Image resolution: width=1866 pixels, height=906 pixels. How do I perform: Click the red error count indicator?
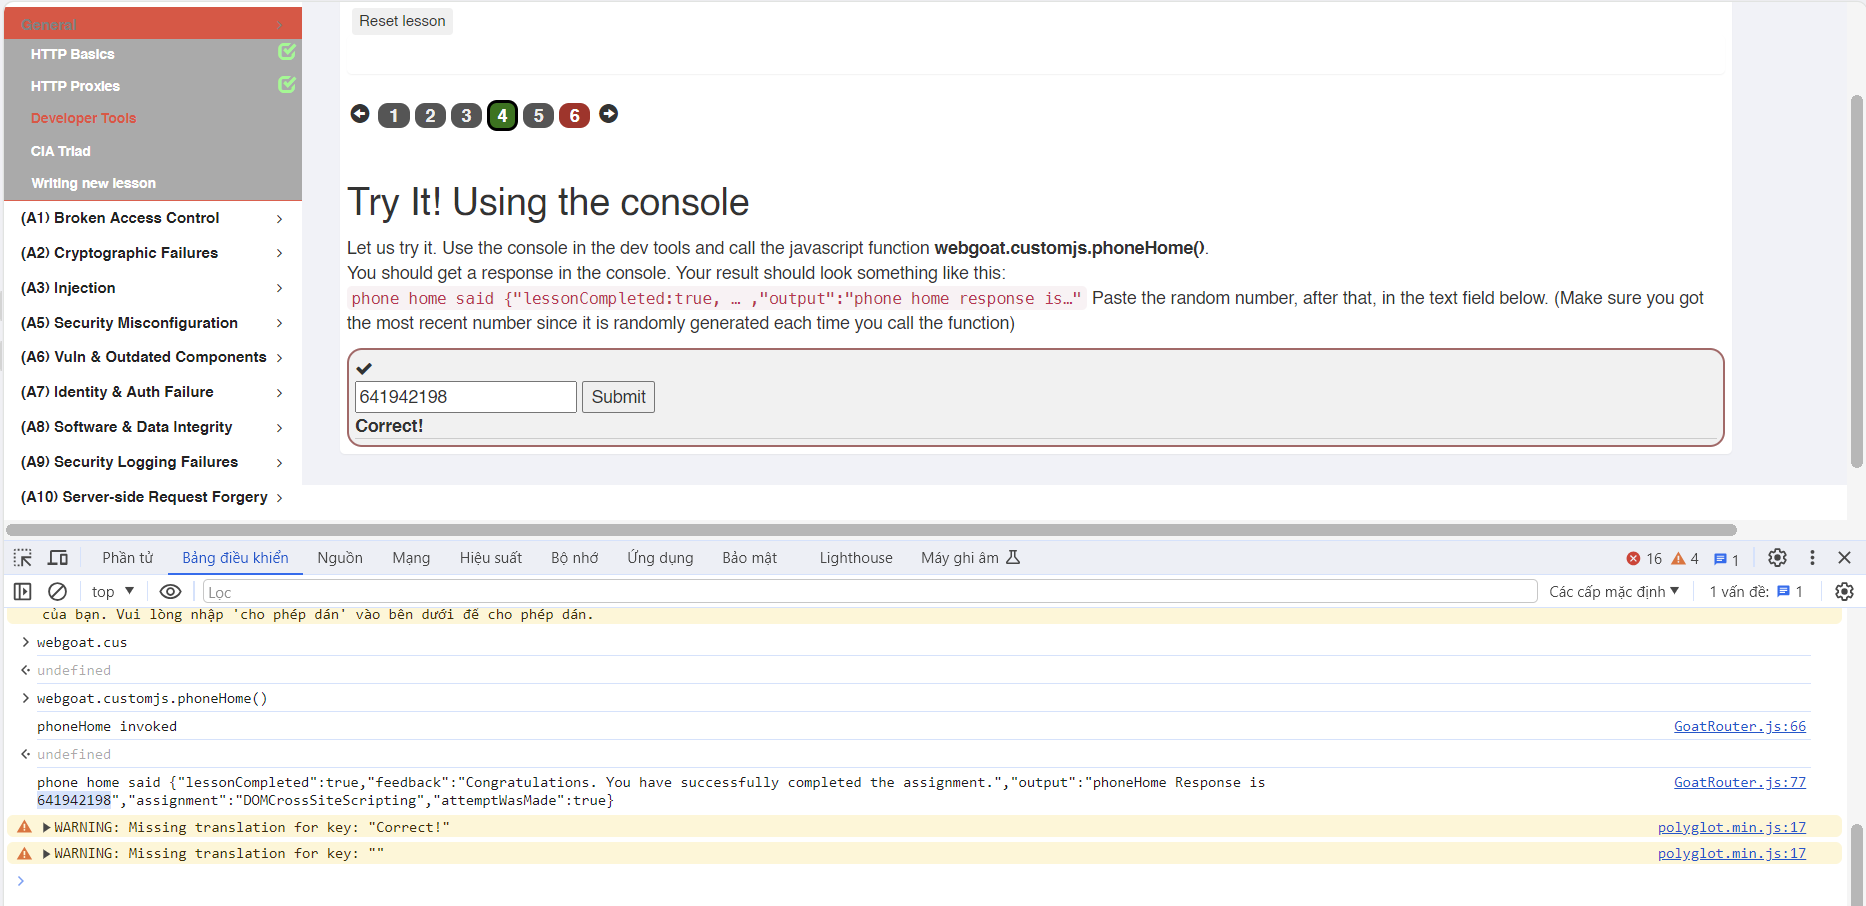point(1644,559)
